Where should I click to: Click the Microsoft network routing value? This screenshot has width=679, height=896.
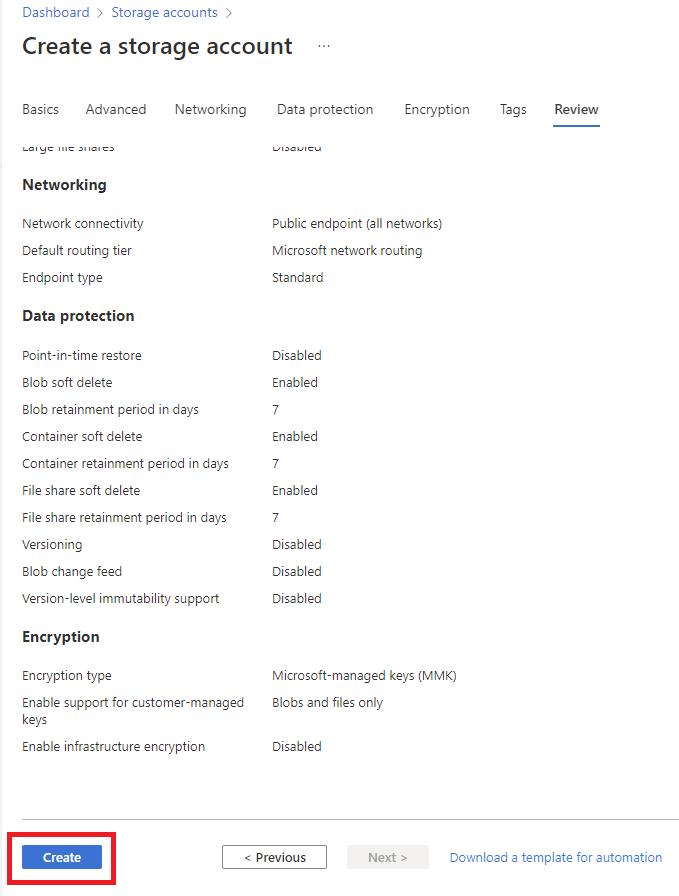347,251
